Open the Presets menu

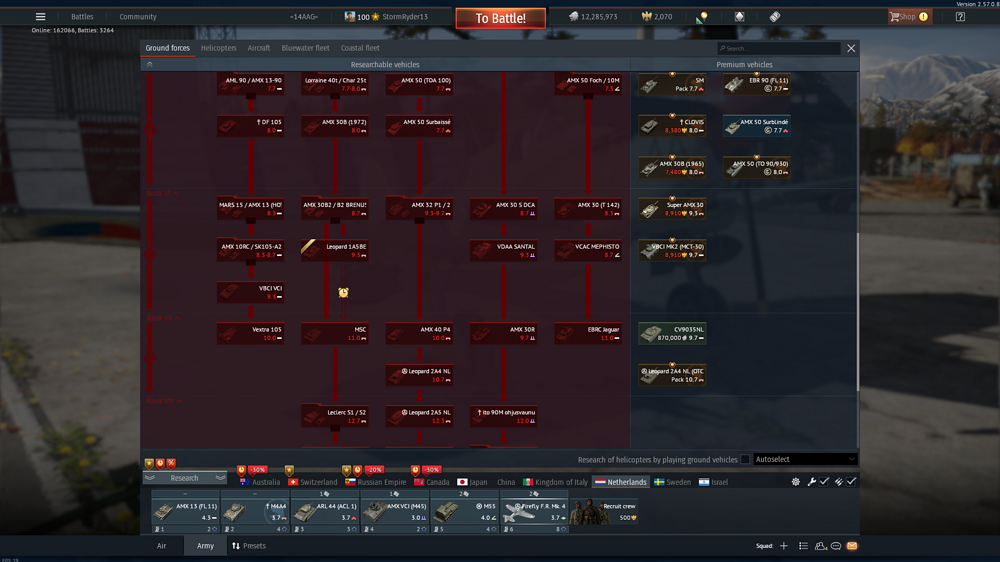[x=249, y=546]
